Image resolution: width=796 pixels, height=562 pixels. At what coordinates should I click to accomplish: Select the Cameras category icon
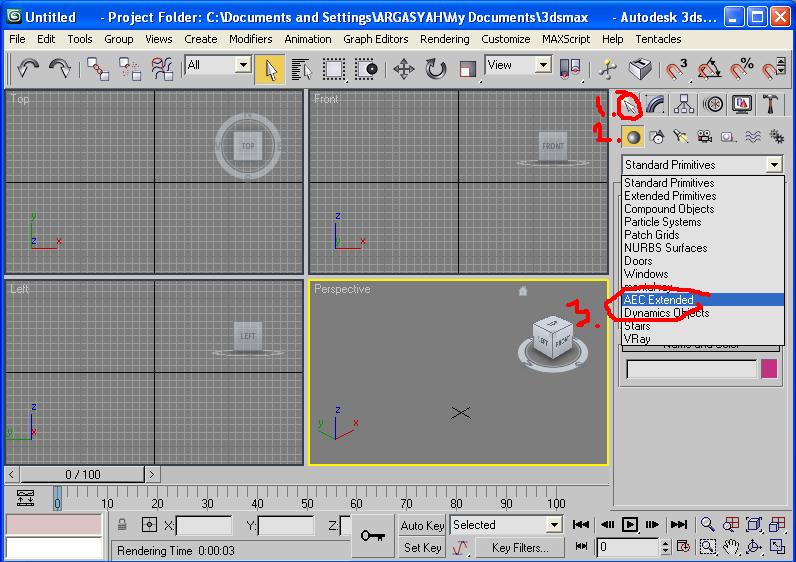coord(705,137)
